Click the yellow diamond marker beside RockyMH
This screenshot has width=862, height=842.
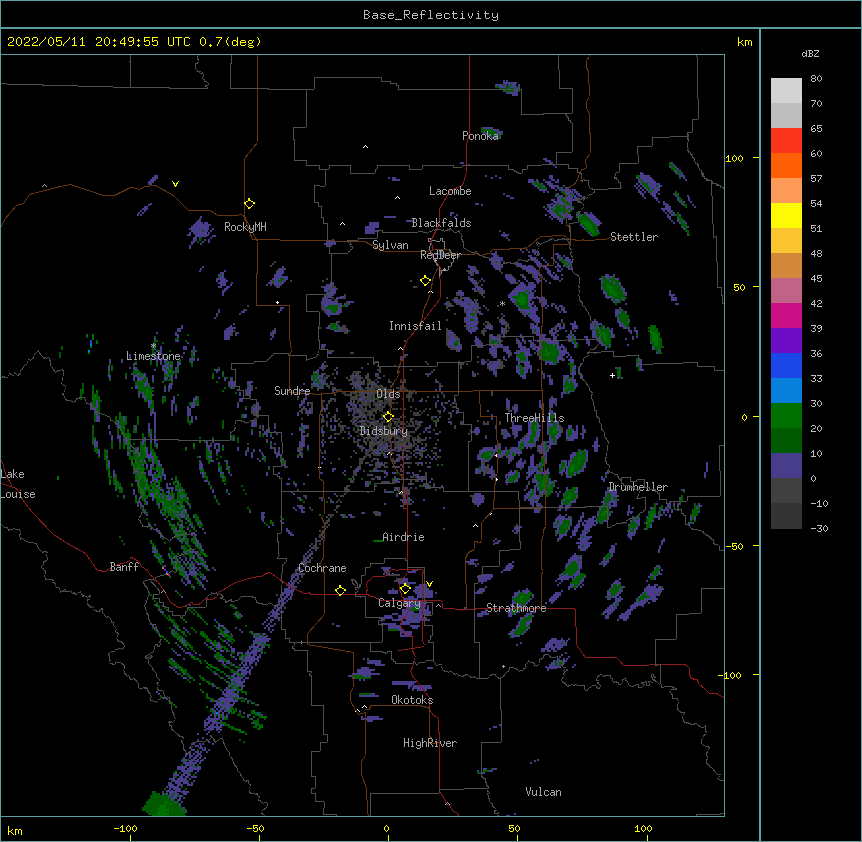(249, 204)
